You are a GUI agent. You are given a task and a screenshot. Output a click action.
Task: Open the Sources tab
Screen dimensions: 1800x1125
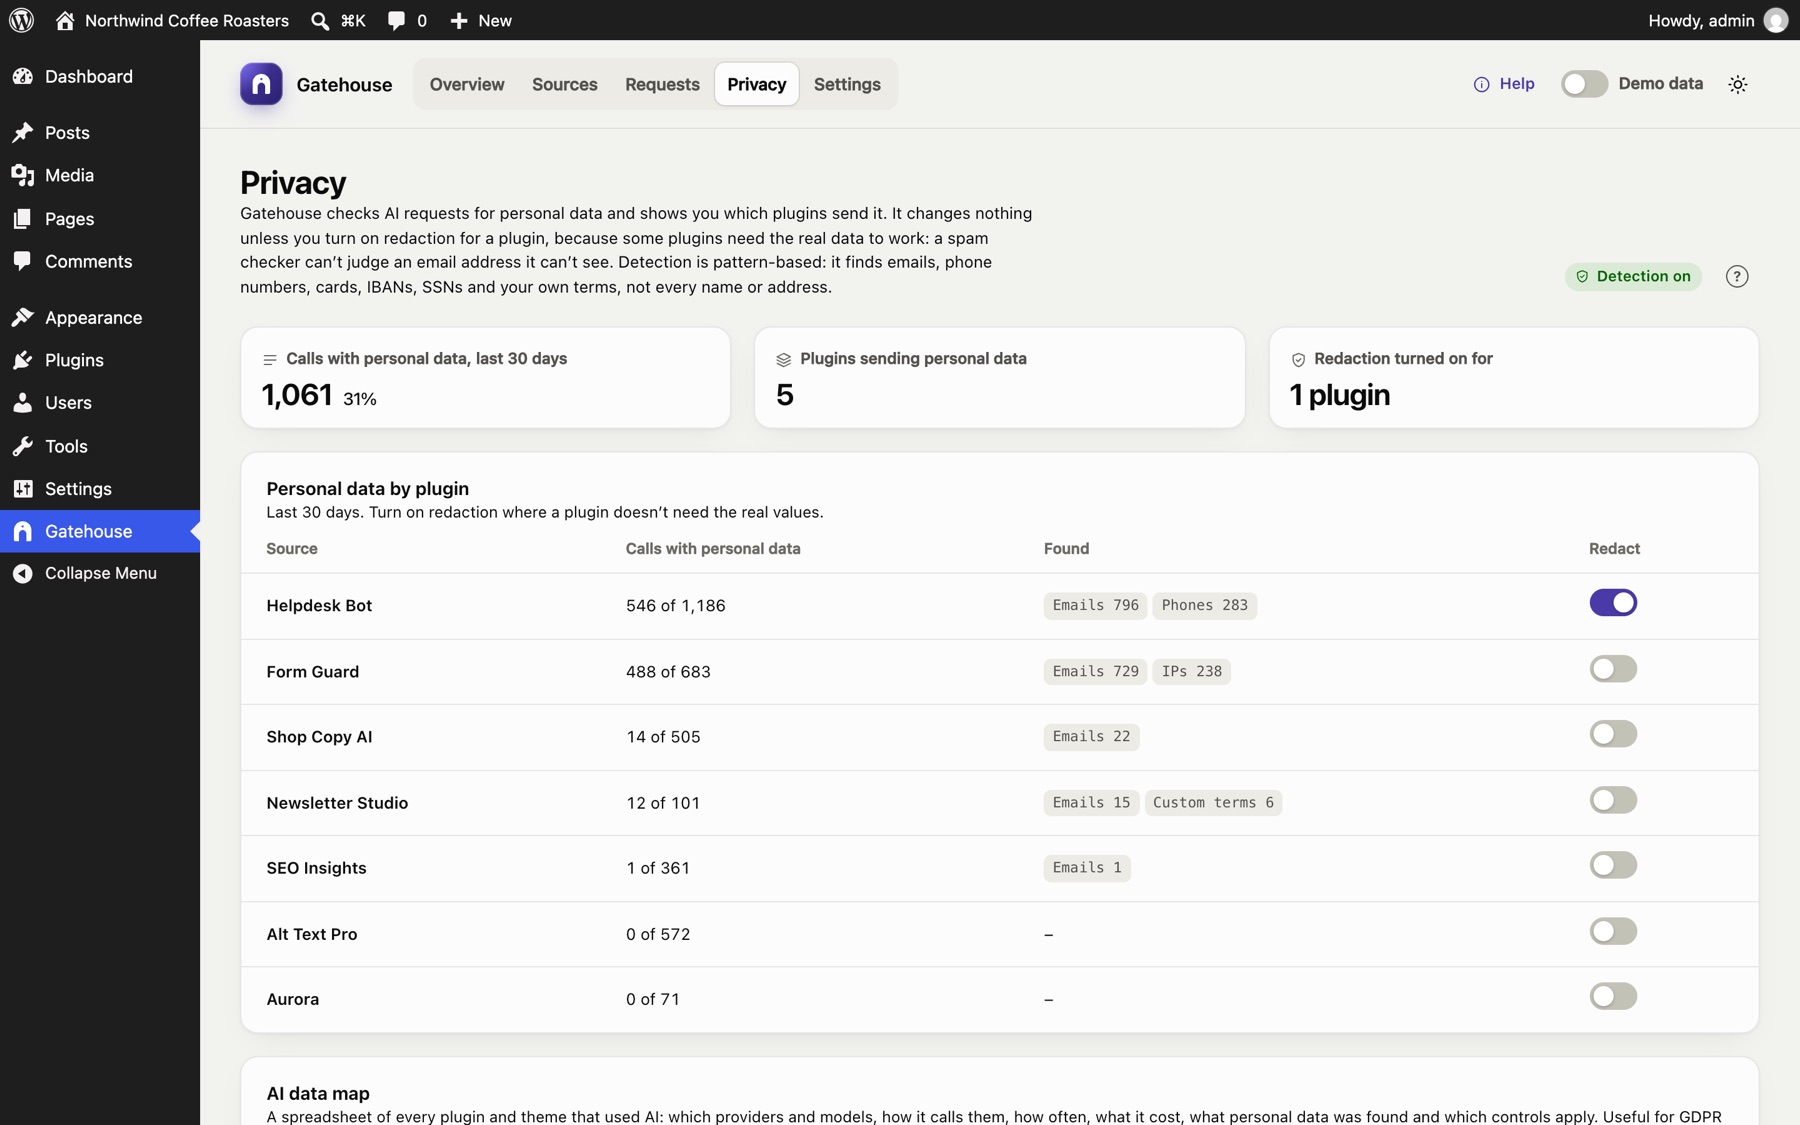coord(565,84)
